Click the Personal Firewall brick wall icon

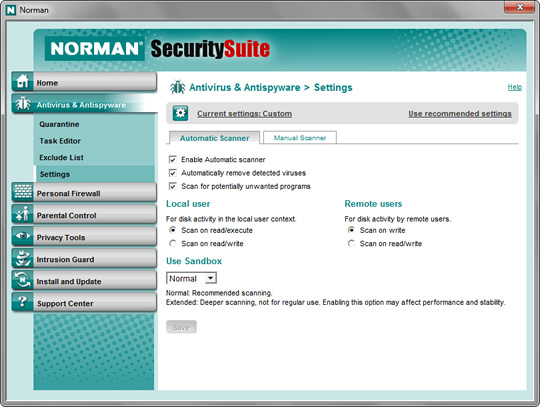click(x=22, y=192)
